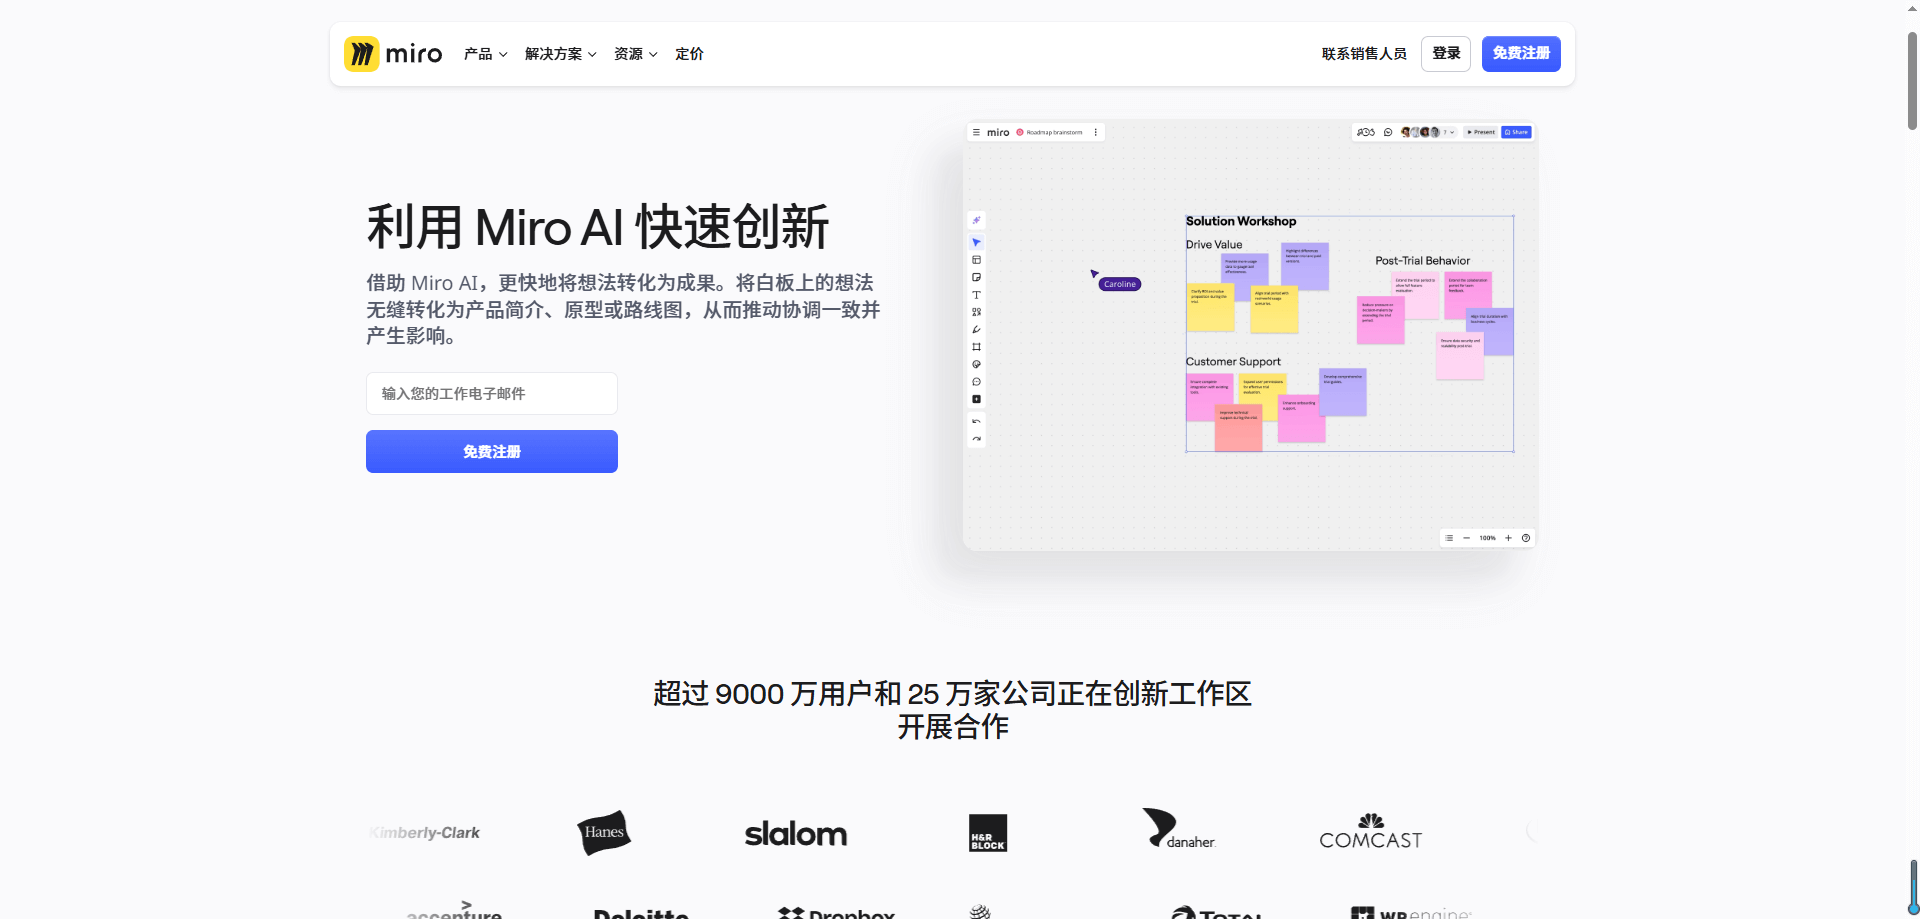Focus the 输入您的工作电子邮件 email field
The height and width of the screenshot is (919, 1920).
[x=492, y=394]
